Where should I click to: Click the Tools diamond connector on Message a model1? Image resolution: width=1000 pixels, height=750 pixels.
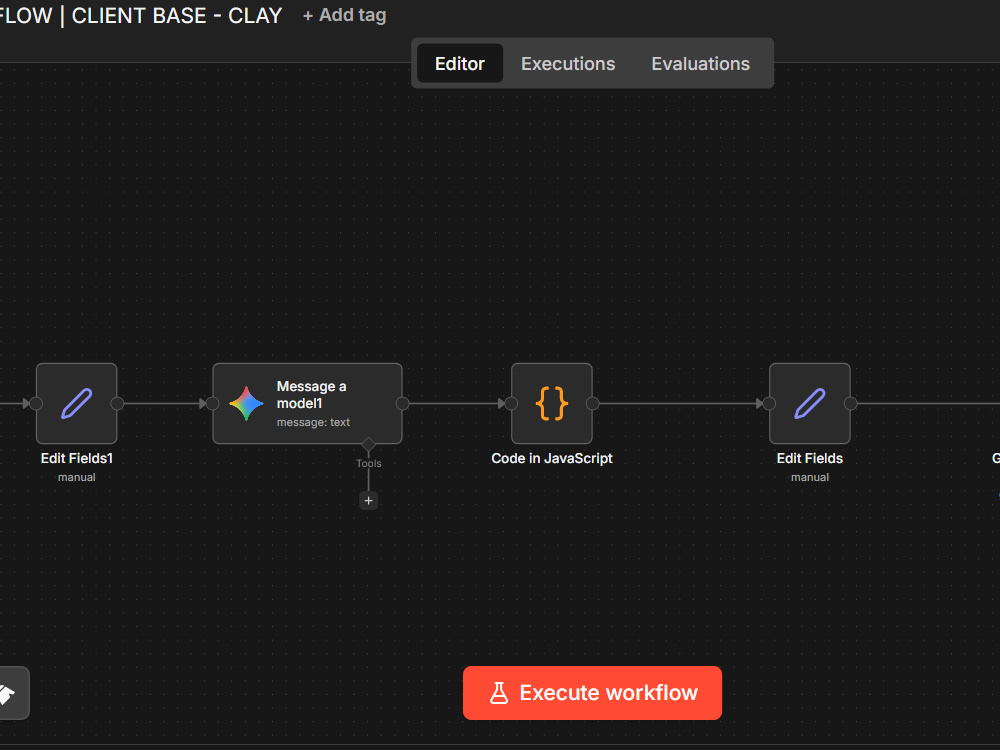click(x=369, y=444)
